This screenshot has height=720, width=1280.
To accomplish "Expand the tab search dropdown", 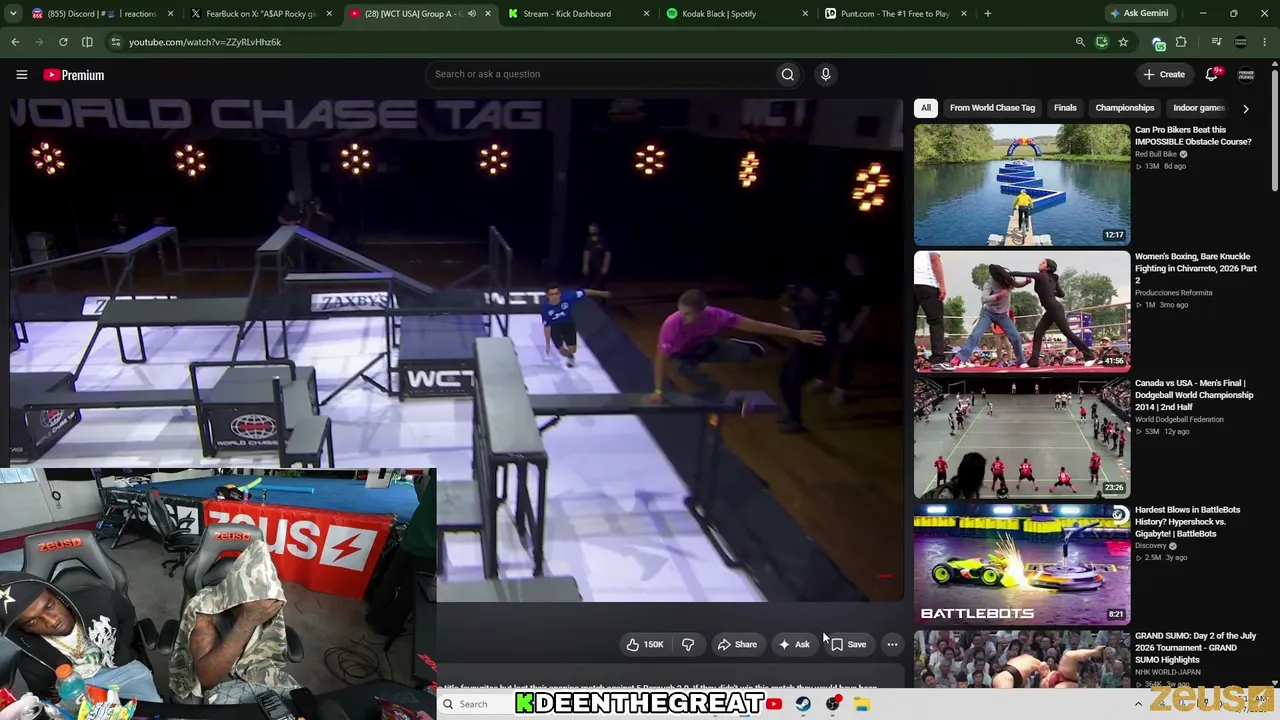I will (13, 14).
